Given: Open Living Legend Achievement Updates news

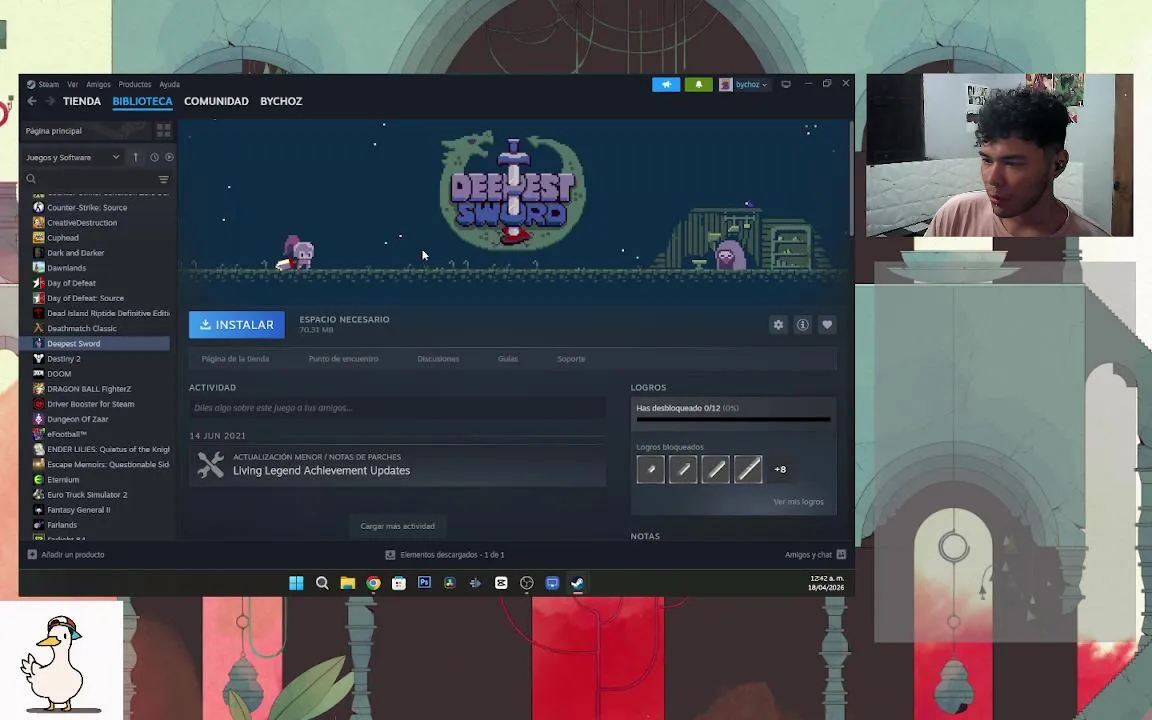Looking at the screenshot, I should point(397,465).
